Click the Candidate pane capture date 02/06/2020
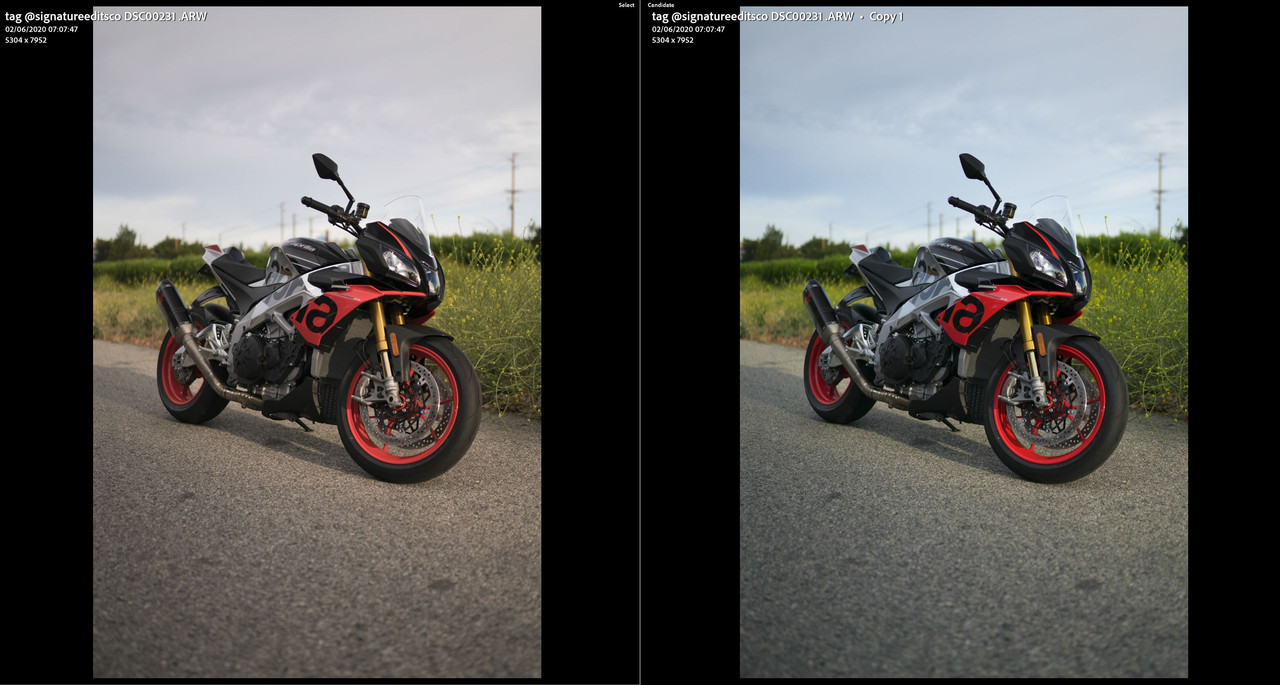1280x685 pixels. 688,29
